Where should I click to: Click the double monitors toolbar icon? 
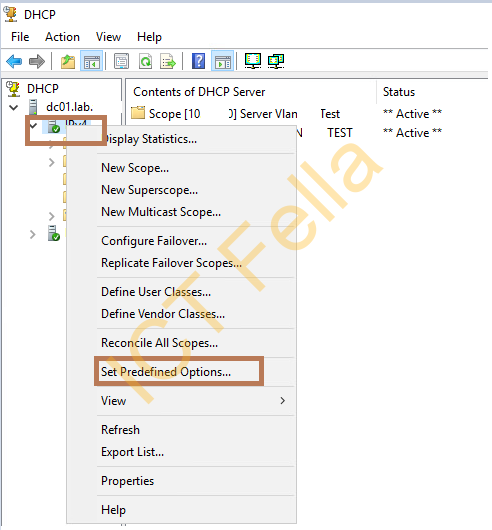(276, 61)
